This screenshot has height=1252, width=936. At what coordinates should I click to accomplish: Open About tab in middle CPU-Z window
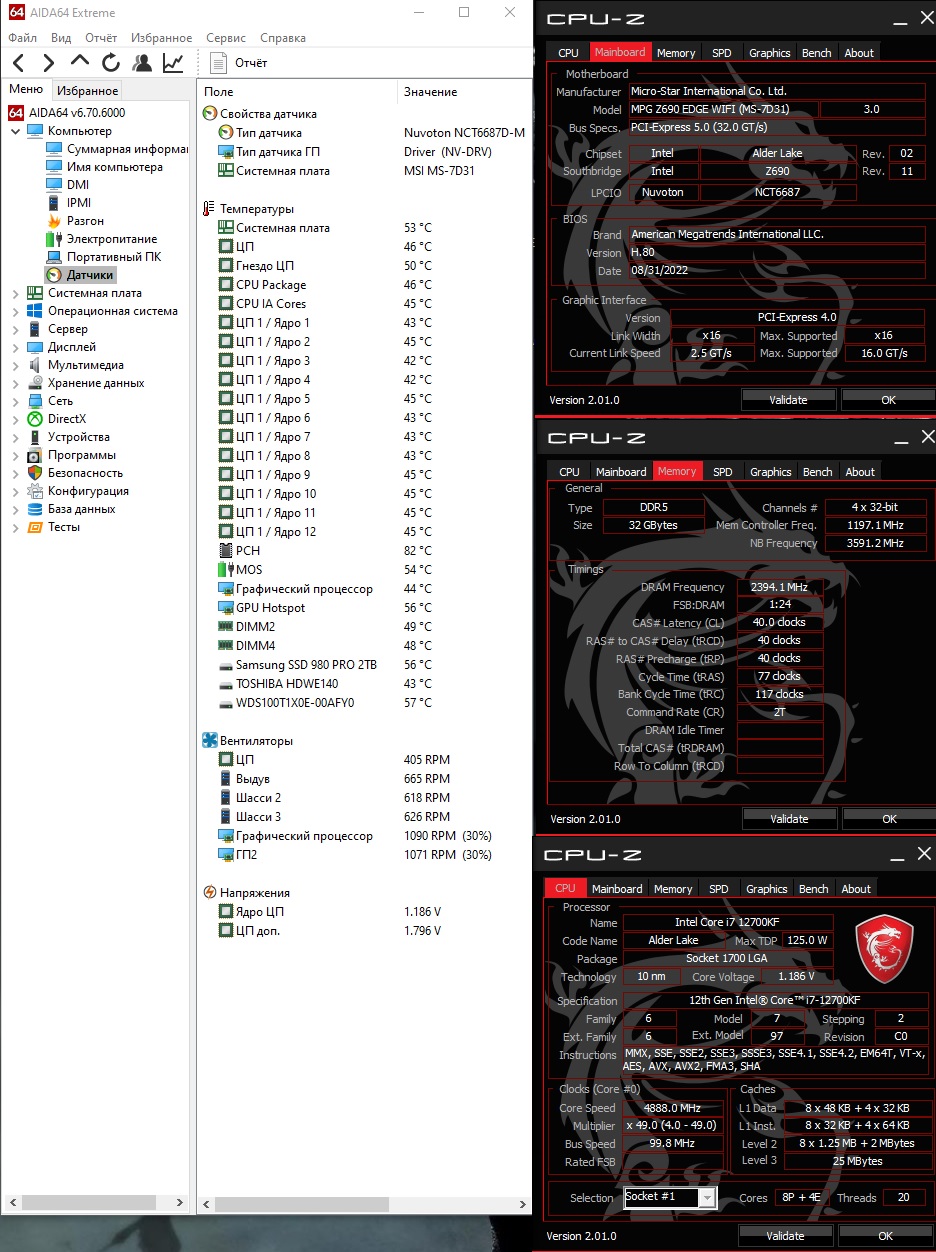pyautogui.click(x=860, y=472)
